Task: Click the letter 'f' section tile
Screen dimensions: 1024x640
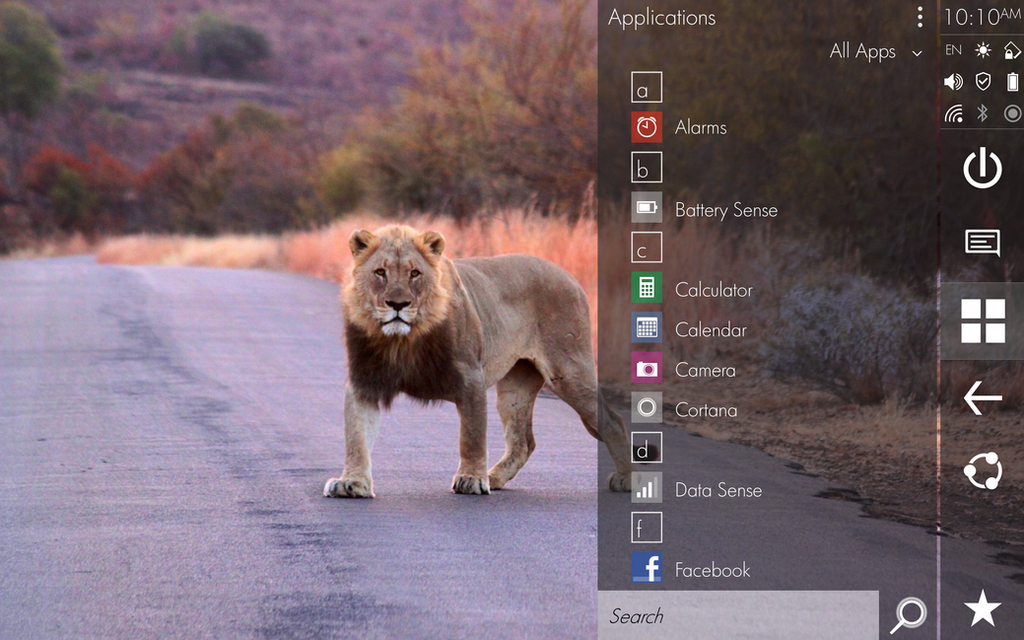Action: click(647, 528)
